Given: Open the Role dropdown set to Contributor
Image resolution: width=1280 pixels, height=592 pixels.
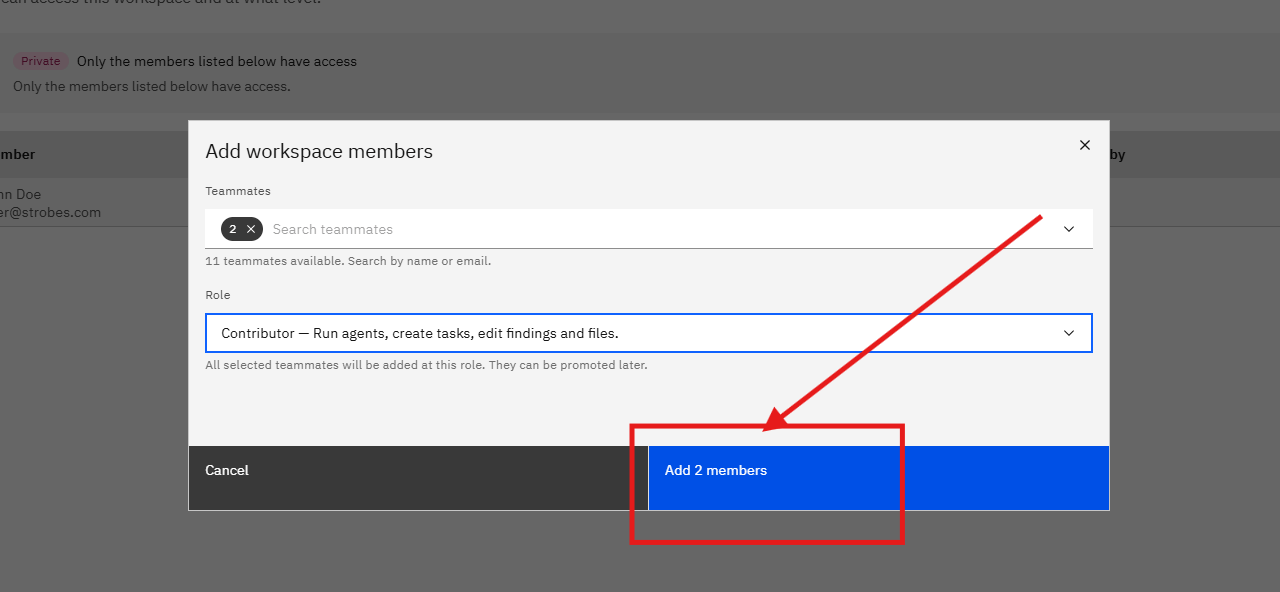Looking at the screenshot, I should tap(649, 333).
